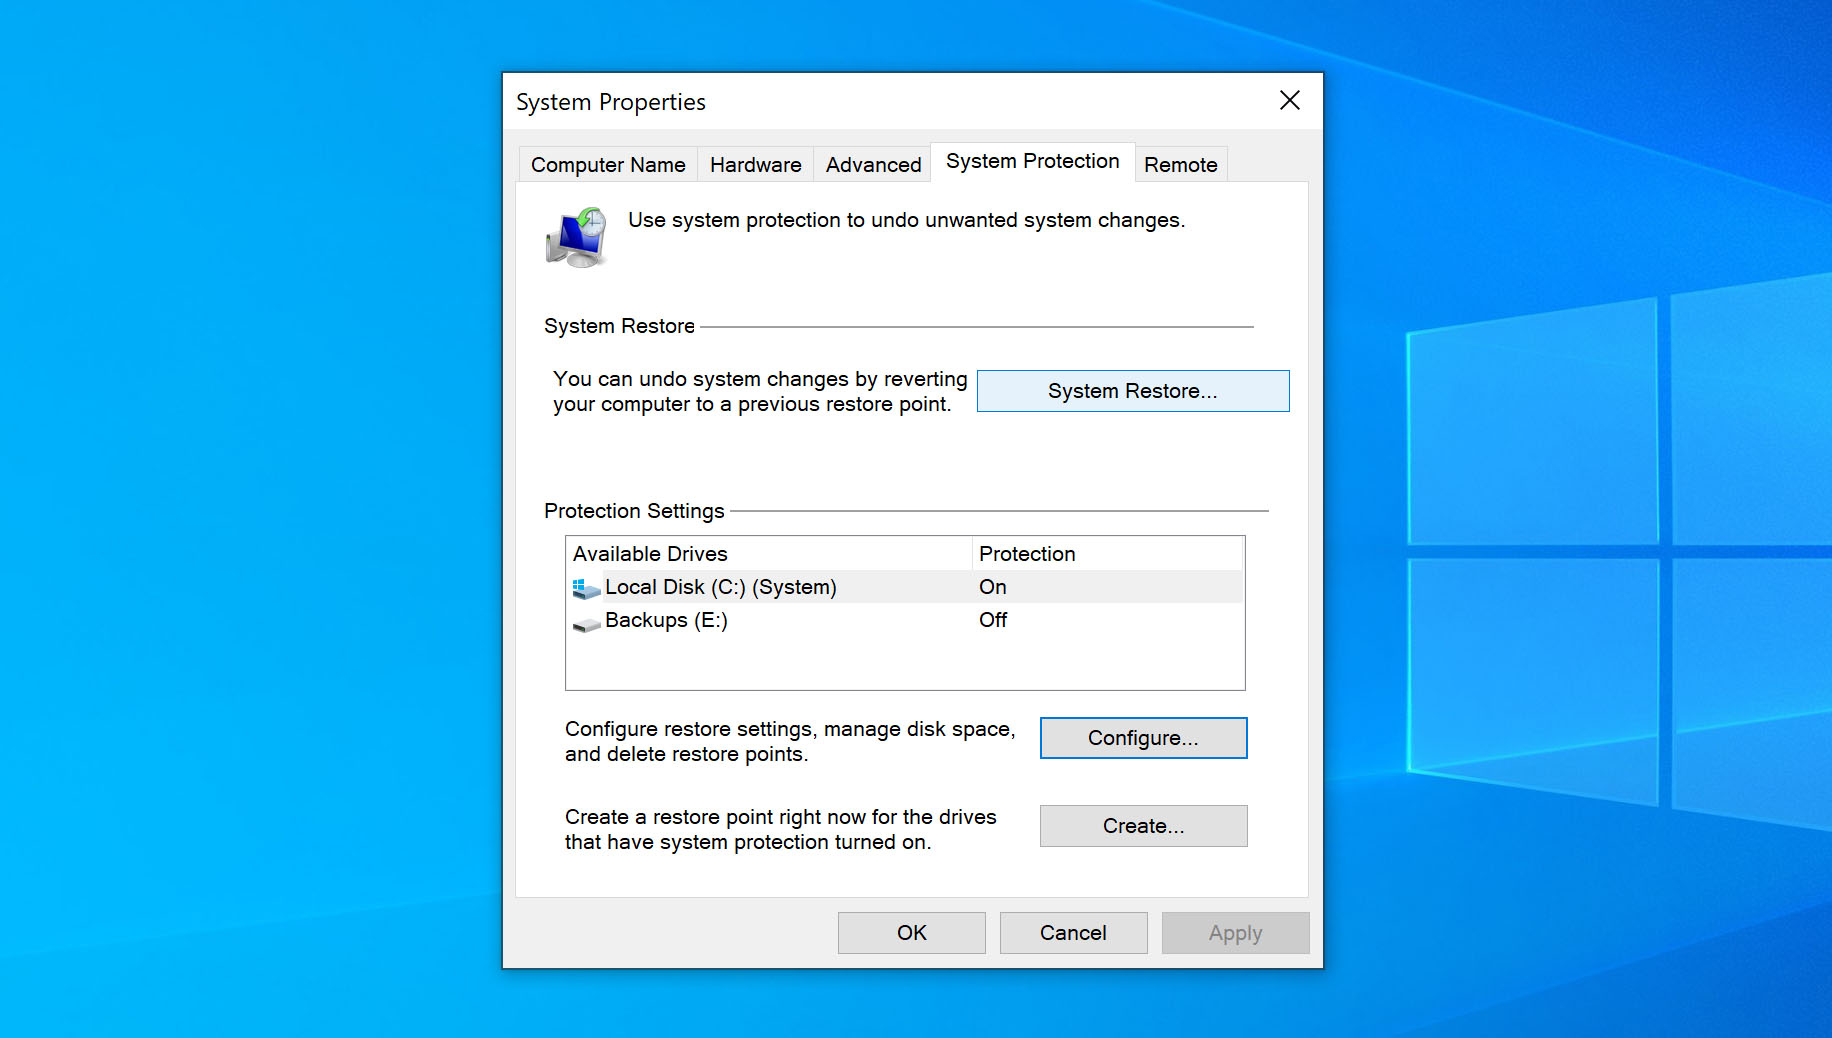This screenshot has width=1832, height=1038.
Task: Launch System Restore
Action: pos(1133,391)
